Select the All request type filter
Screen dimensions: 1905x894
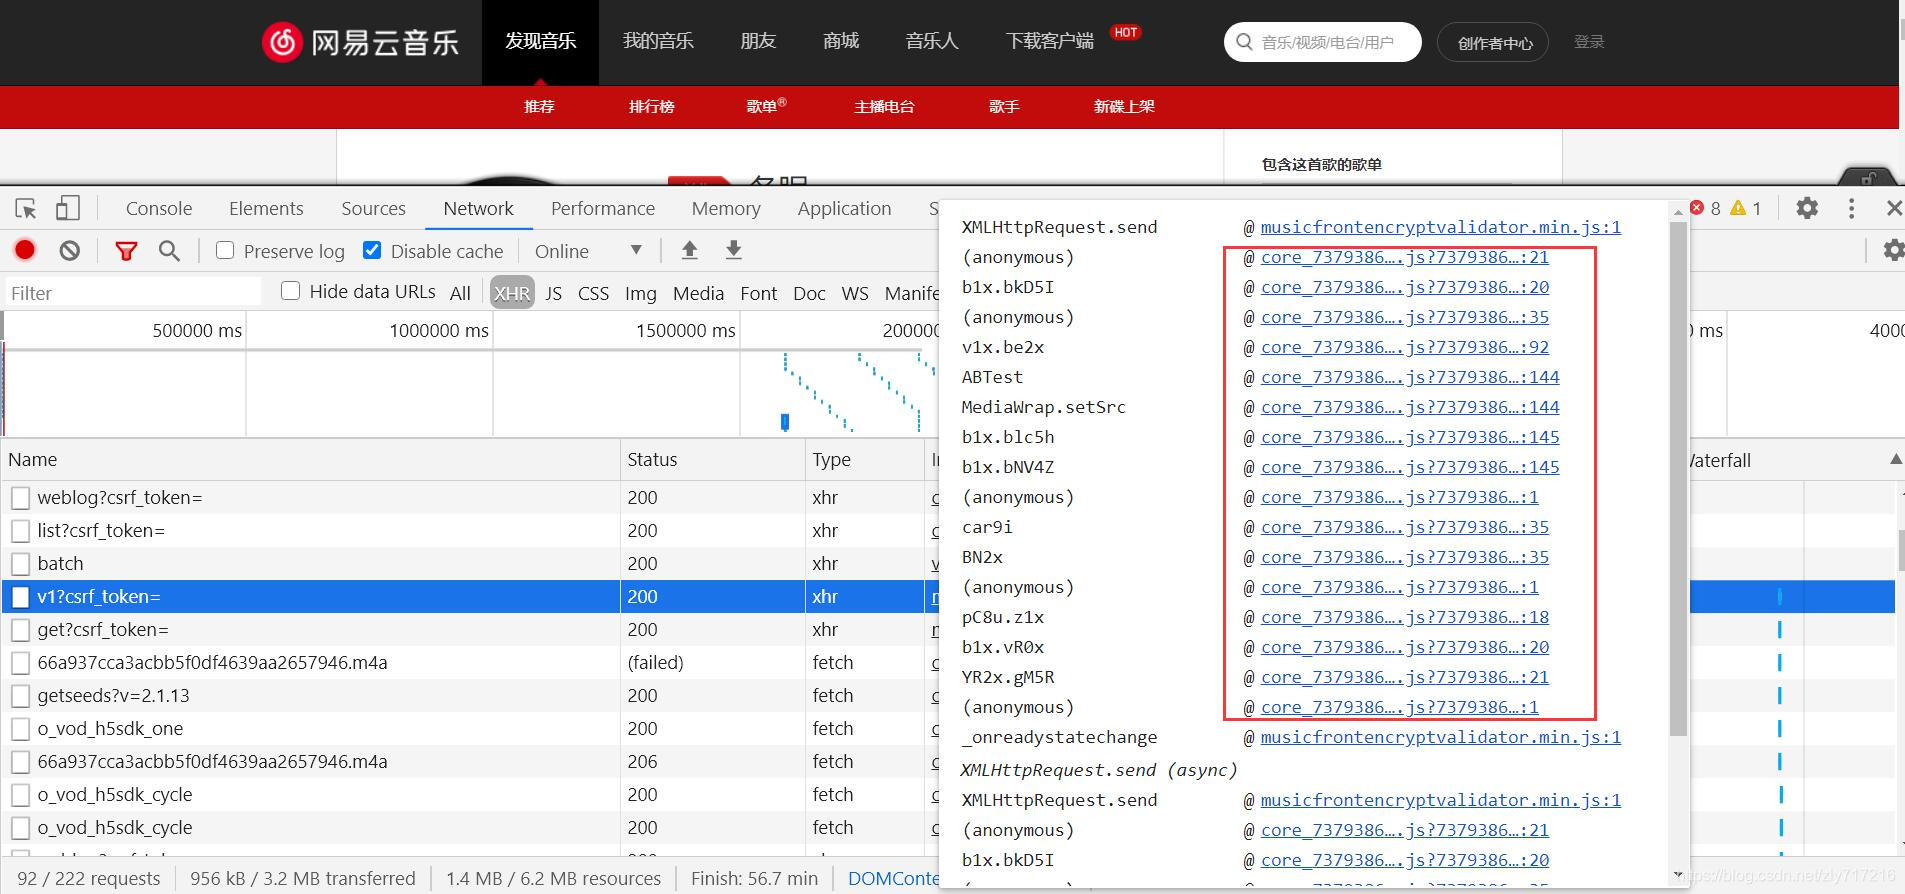(x=460, y=293)
